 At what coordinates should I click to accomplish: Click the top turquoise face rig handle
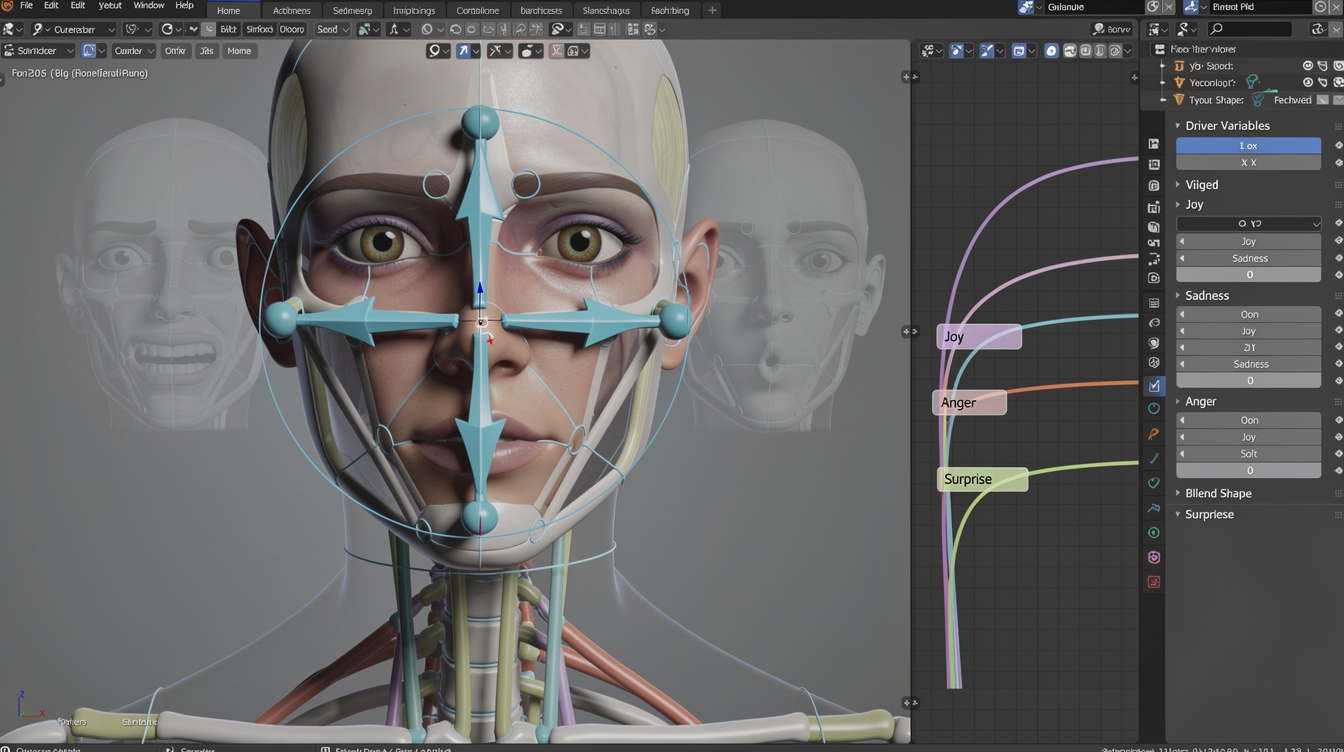tap(480, 123)
